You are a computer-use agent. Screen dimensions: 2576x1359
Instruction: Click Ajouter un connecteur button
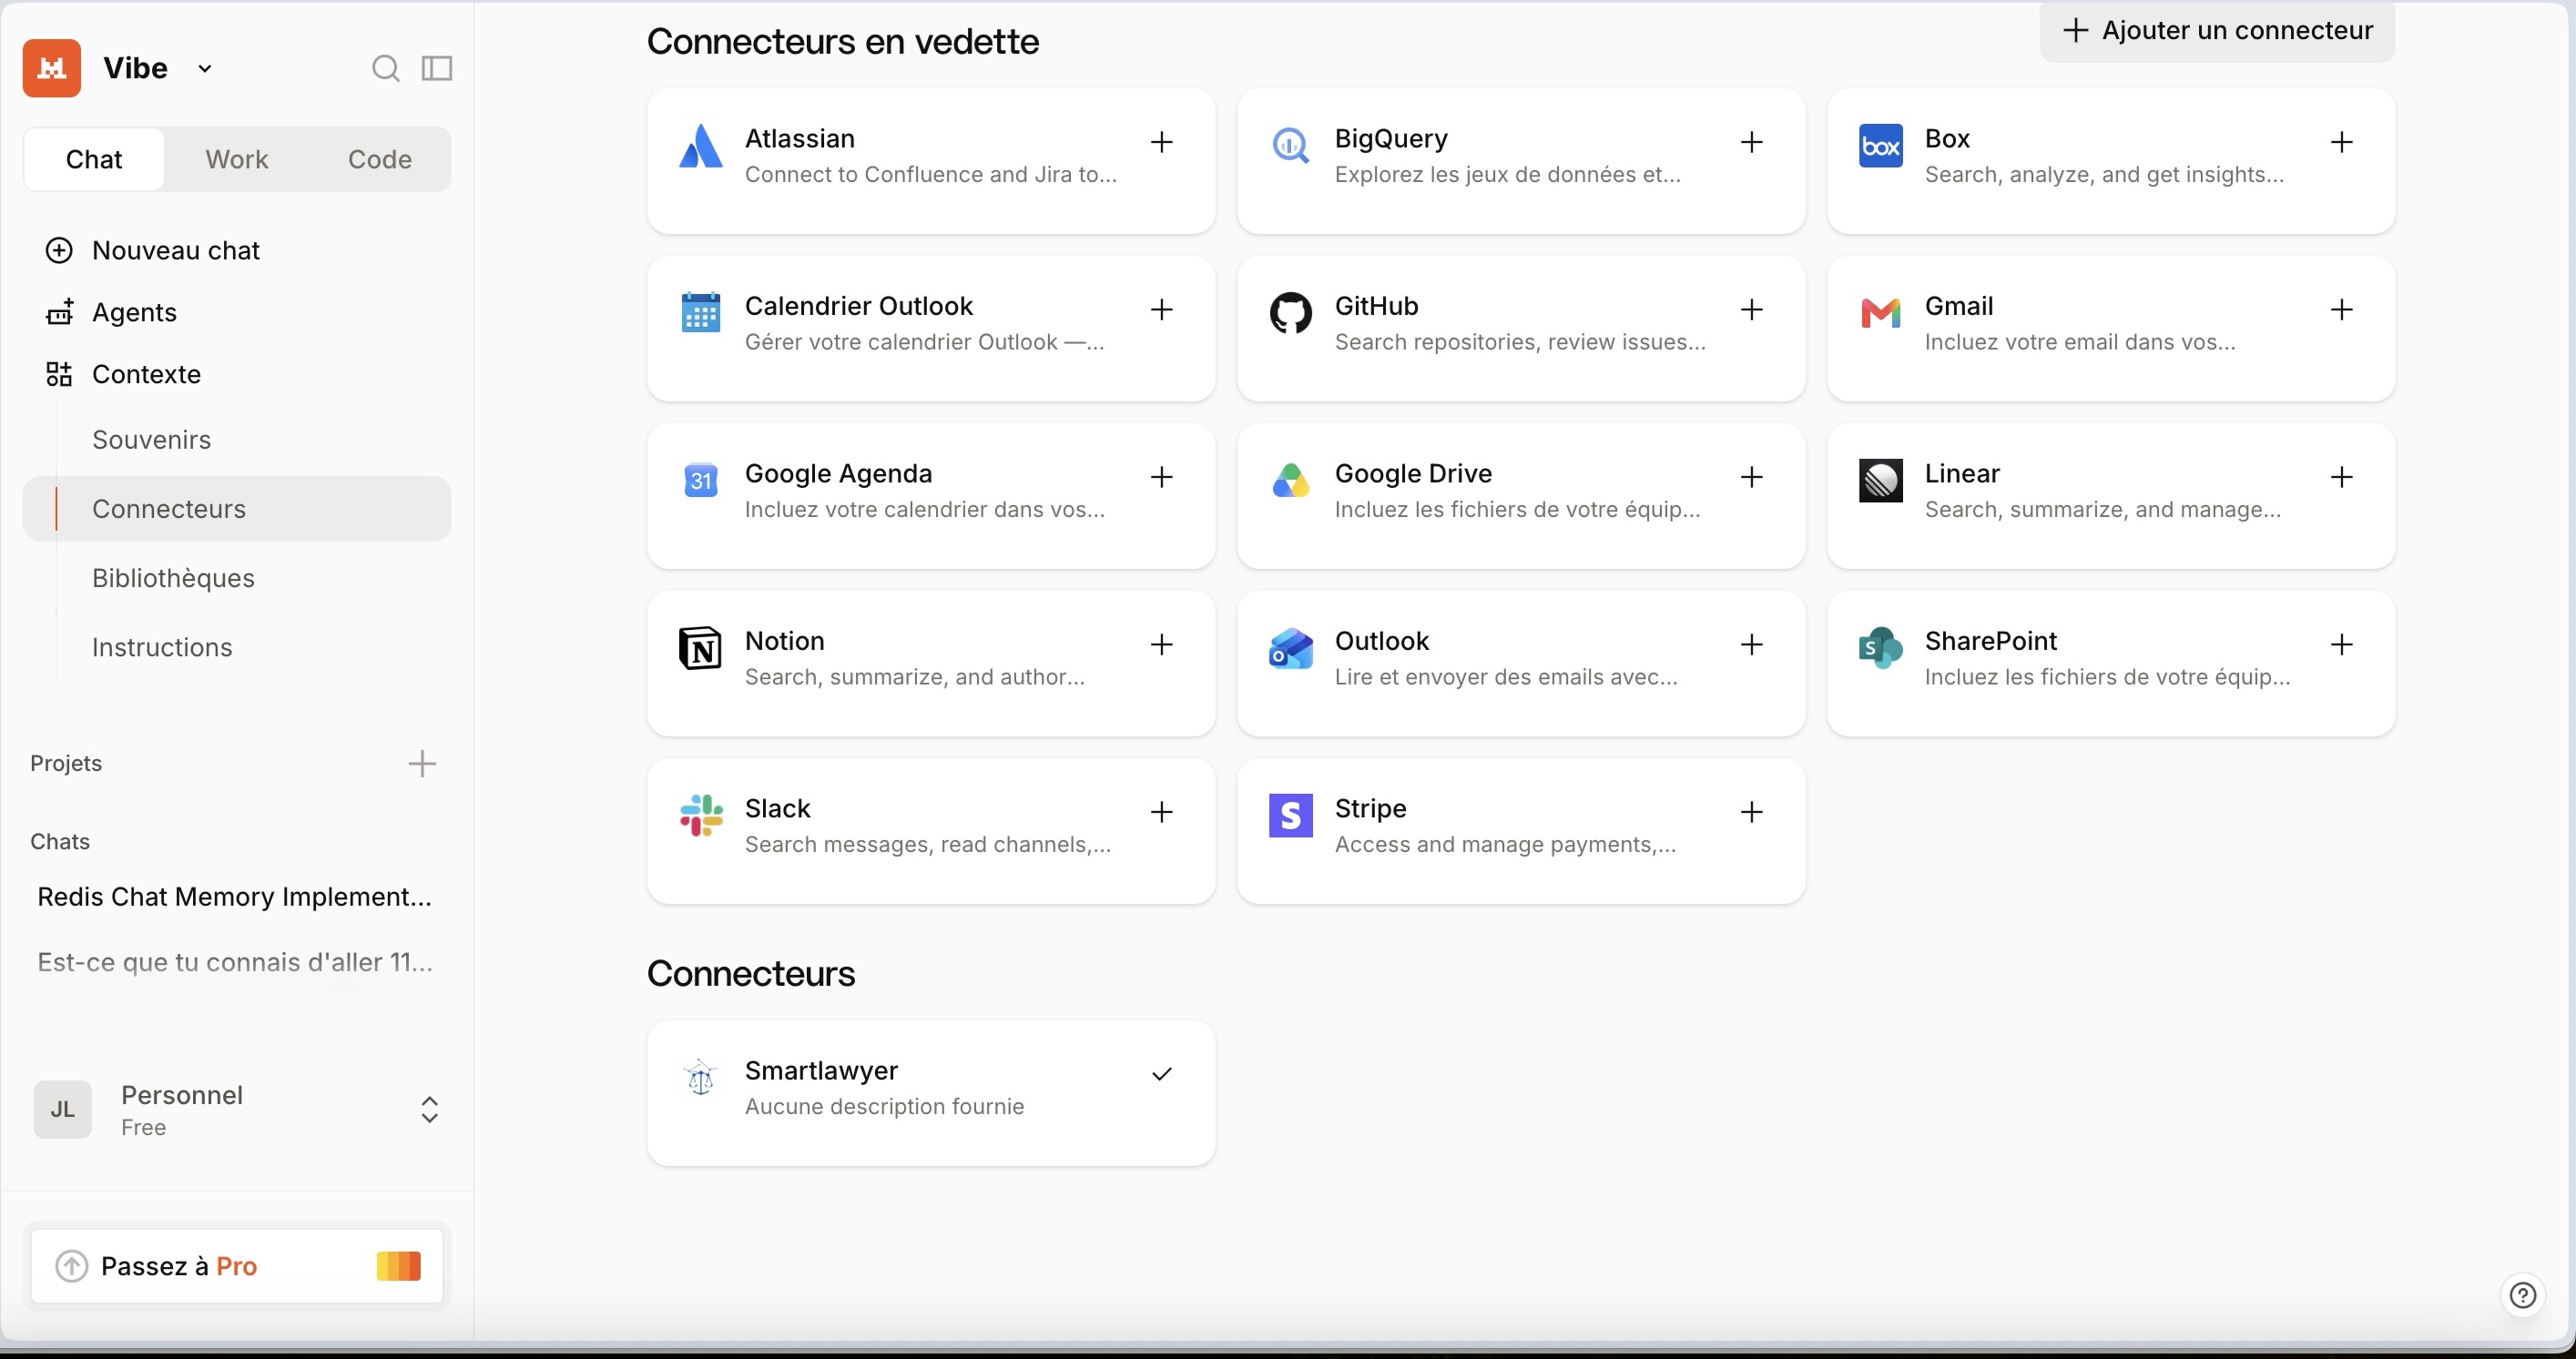coord(2217,31)
